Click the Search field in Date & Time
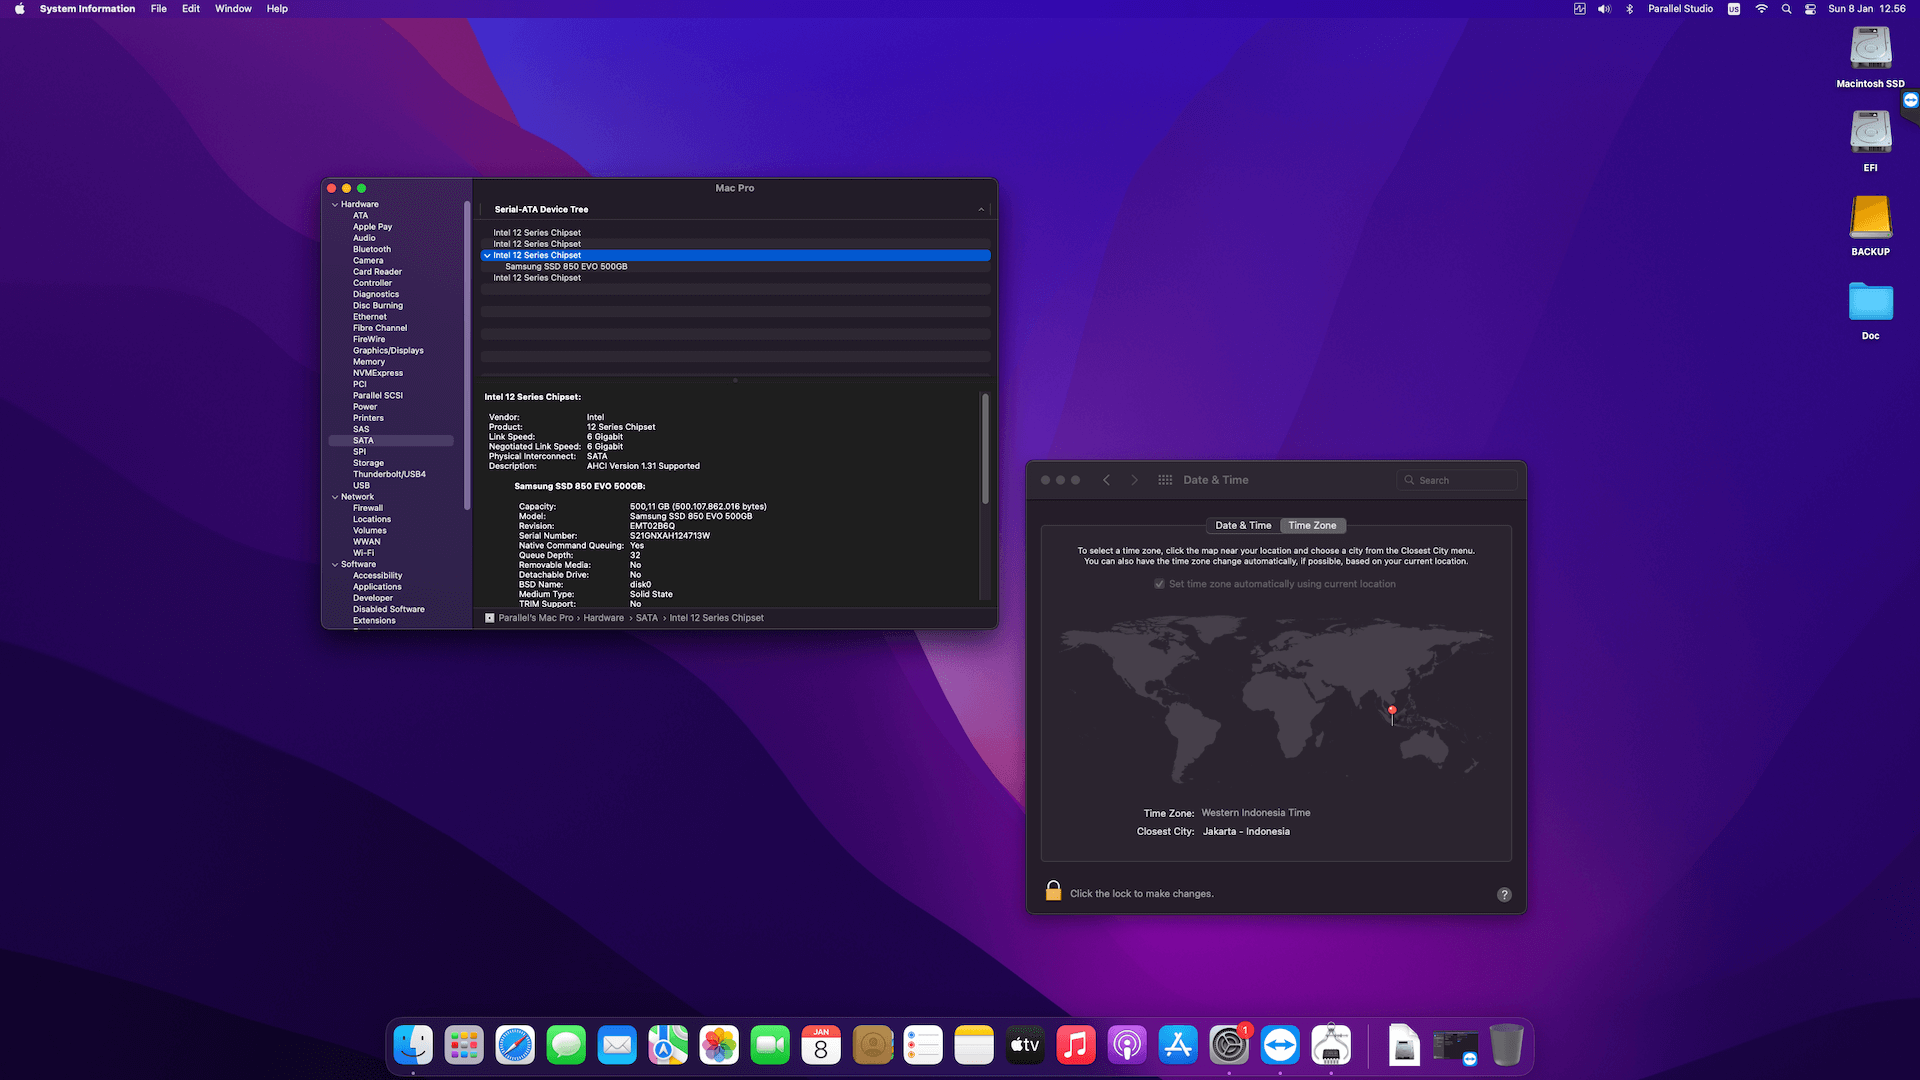This screenshot has height=1080, width=1920. [x=1456, y=480]
